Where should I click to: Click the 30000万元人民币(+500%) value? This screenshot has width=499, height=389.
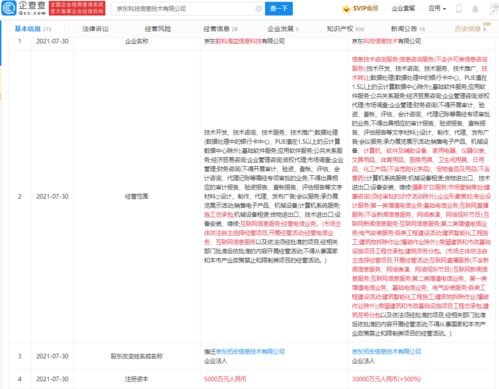pyautogui.click(x=386, y=379)
